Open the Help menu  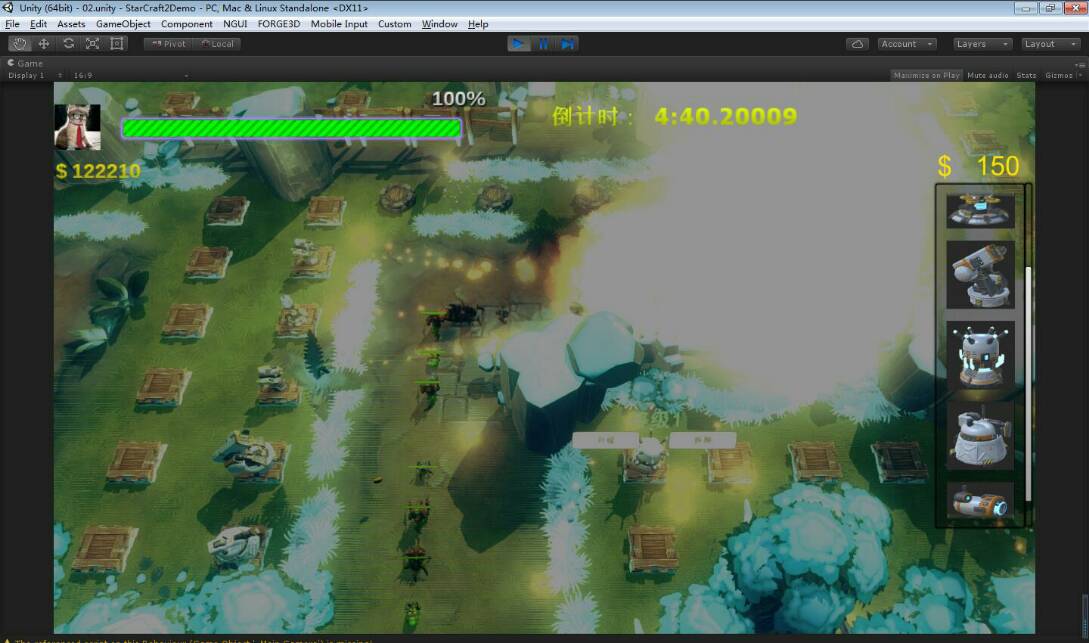(478, 24)
